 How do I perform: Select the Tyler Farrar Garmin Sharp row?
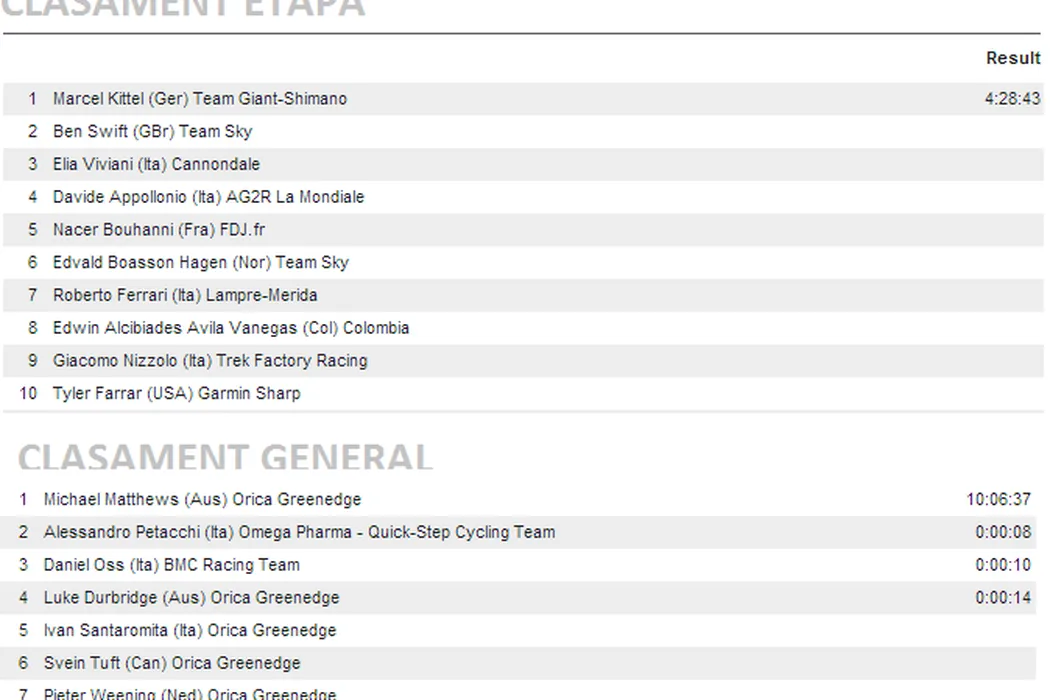(176, 394)
